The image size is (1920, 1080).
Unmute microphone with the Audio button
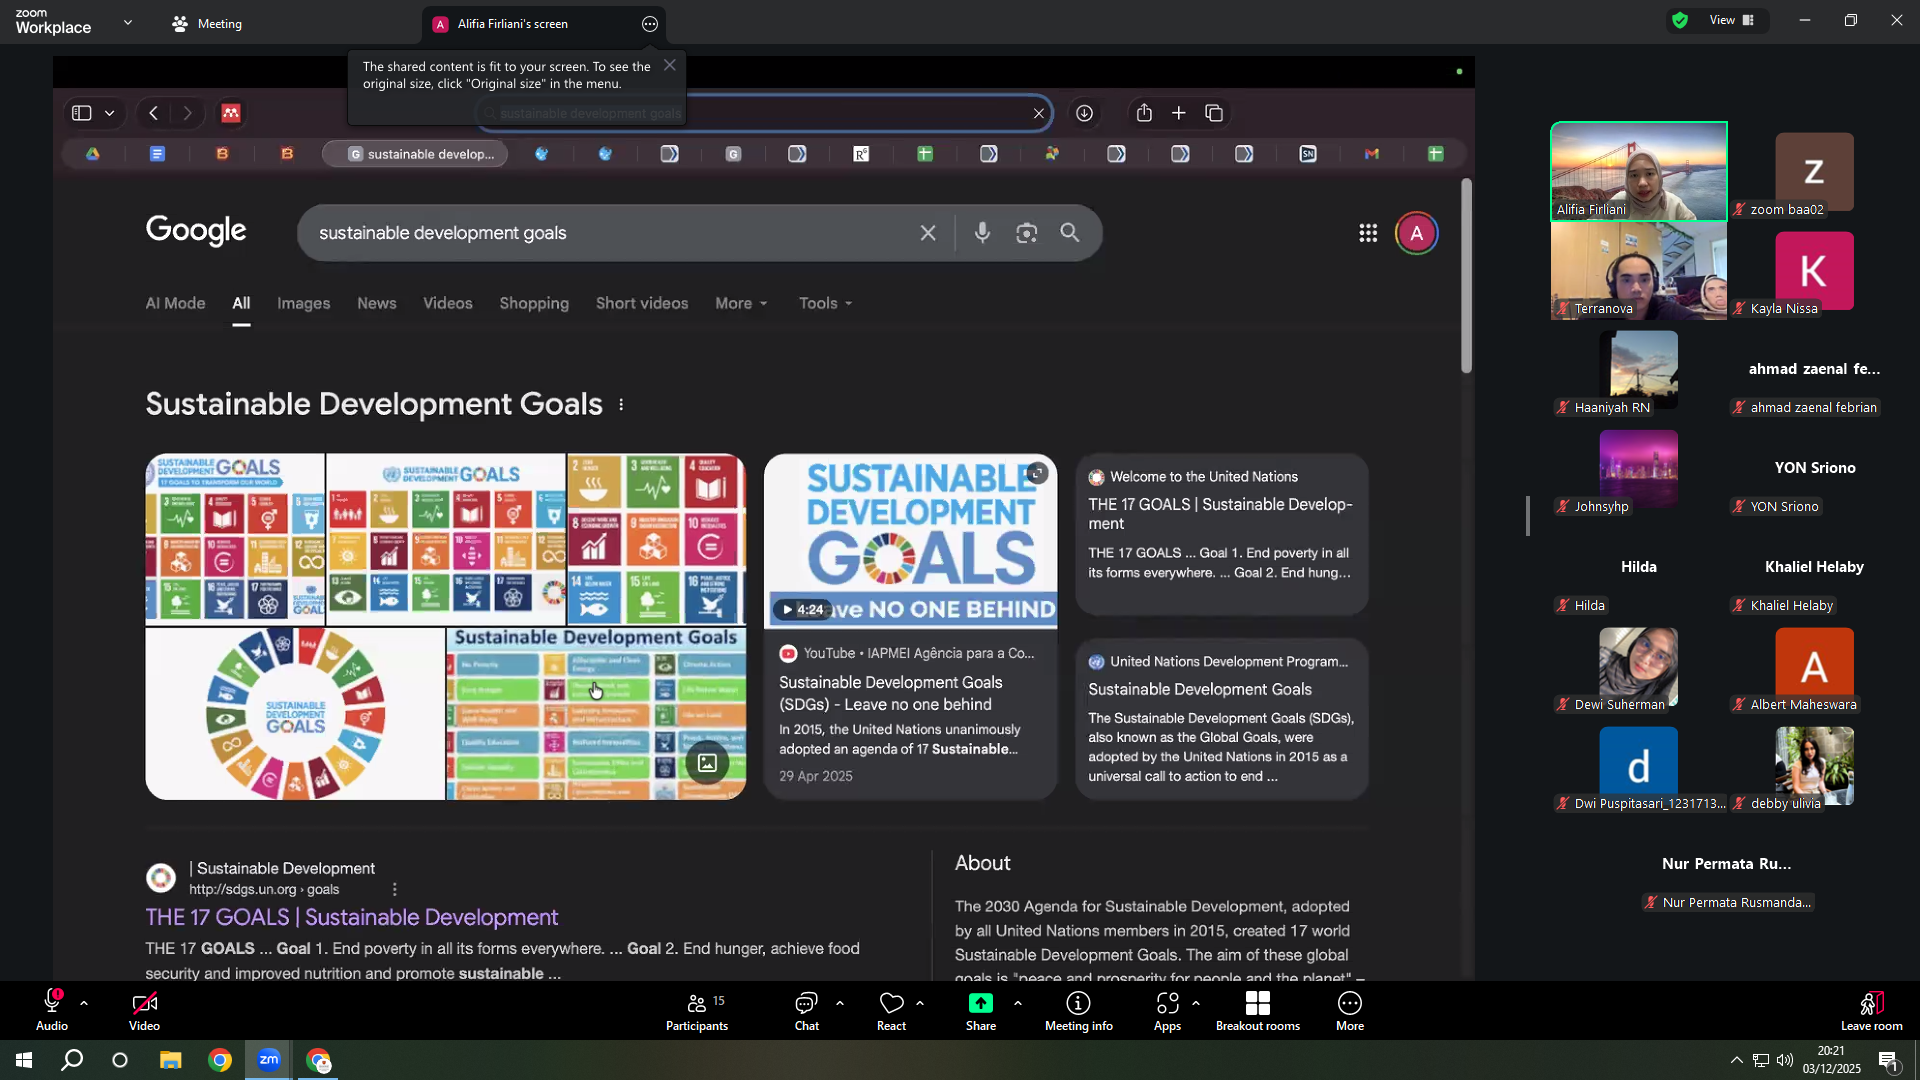tap(52, 1010)
